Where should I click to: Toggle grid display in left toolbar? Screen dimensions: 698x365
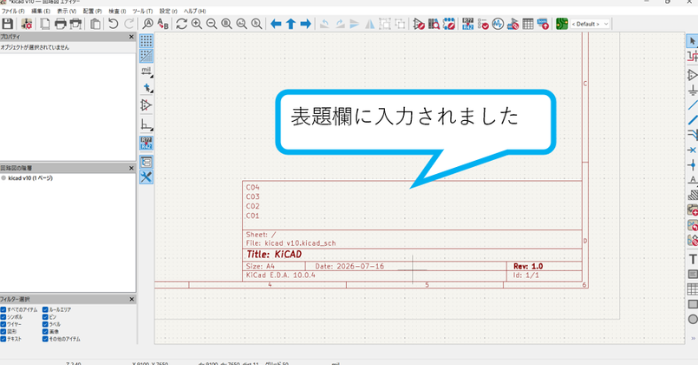click(x=146, y=41)
